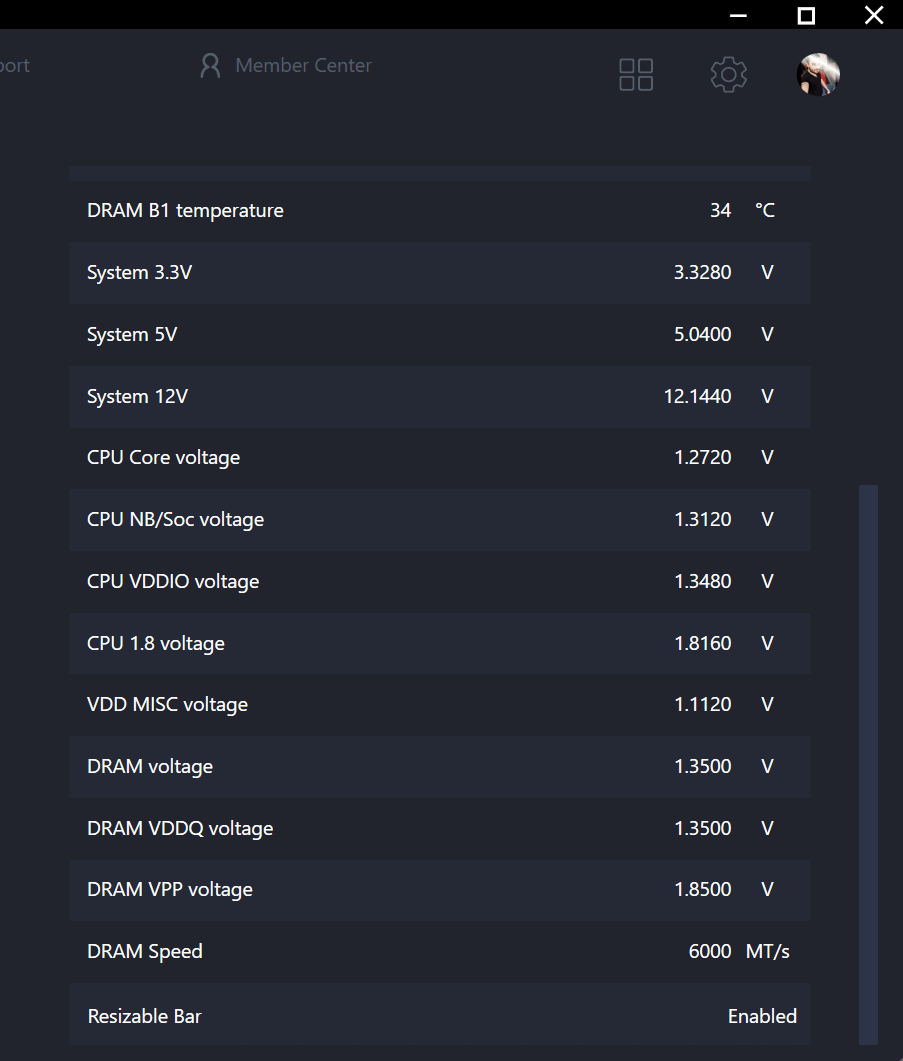Select the System 3.3V row
903x1061 pixels.
coord(440,272)
